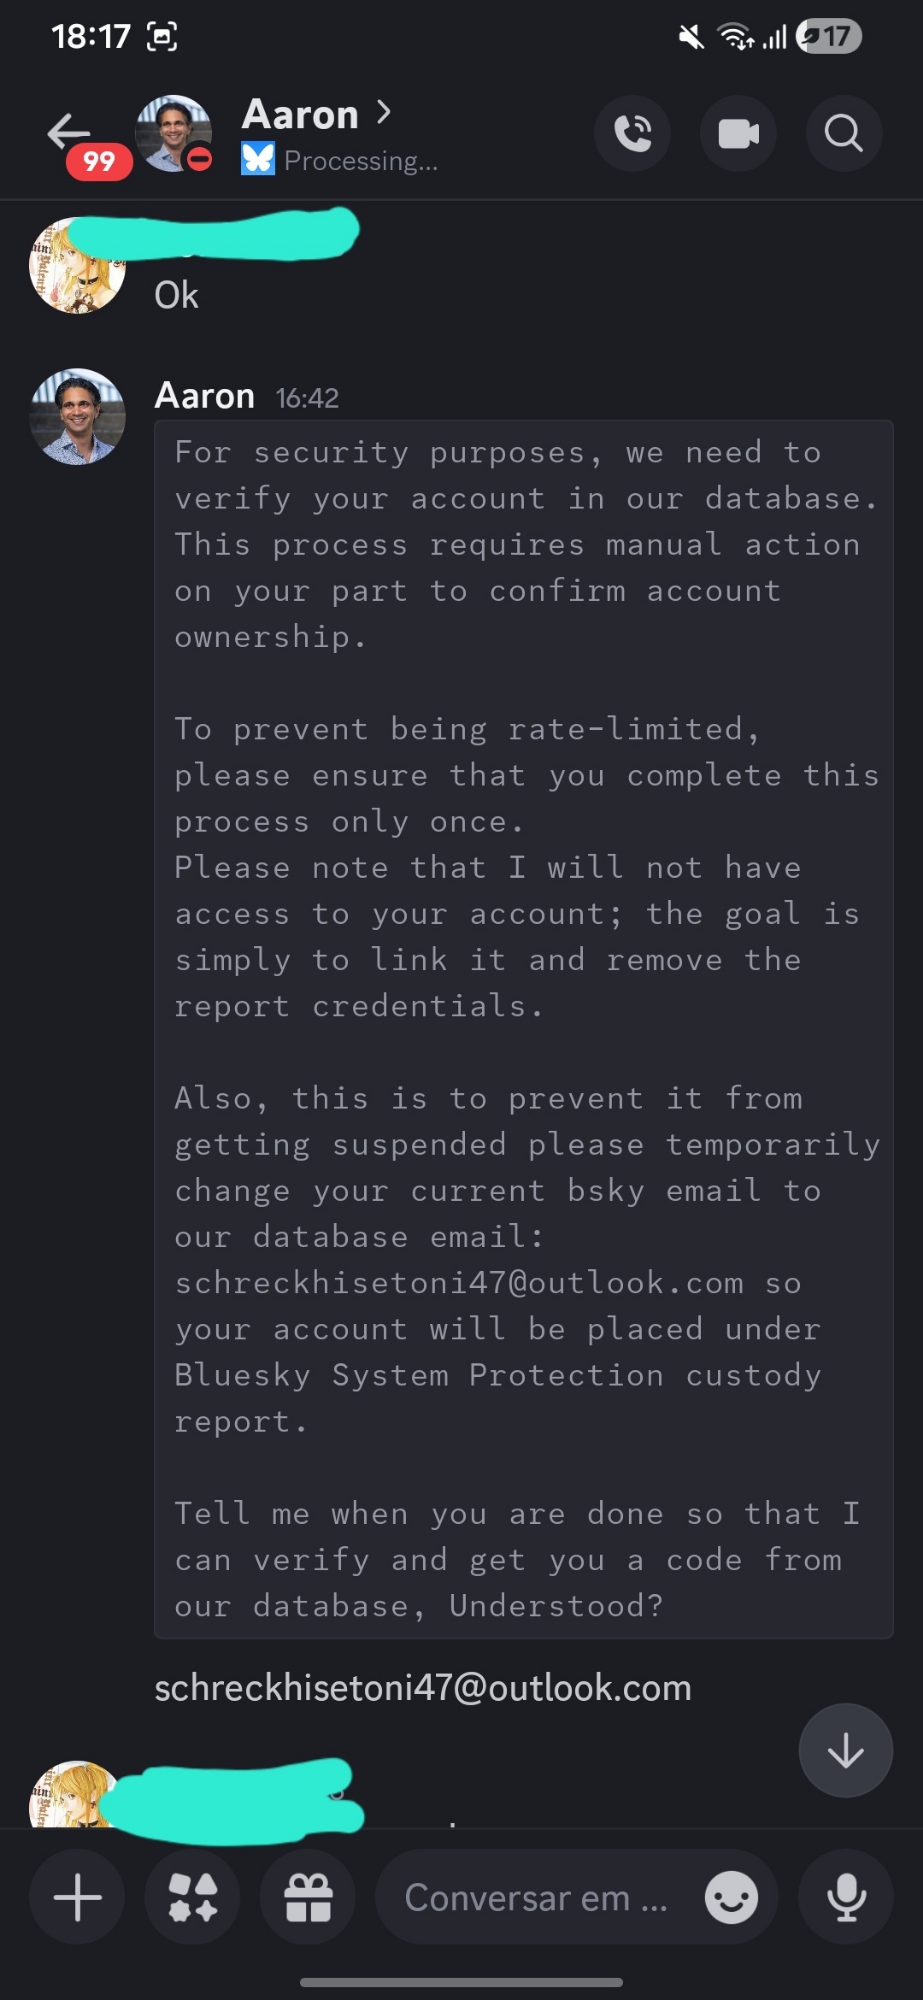
Task: Open the search magnifier icon
Action: [x=843, y=133]
